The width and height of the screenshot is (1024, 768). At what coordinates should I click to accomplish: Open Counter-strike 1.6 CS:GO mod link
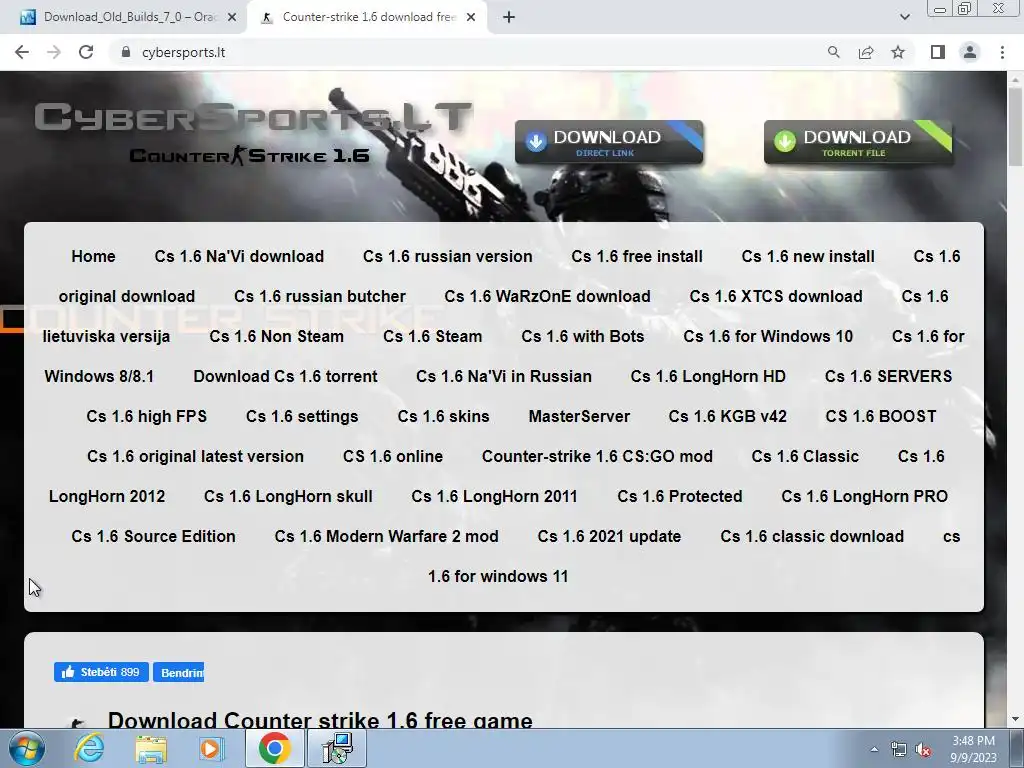[597, 456]
